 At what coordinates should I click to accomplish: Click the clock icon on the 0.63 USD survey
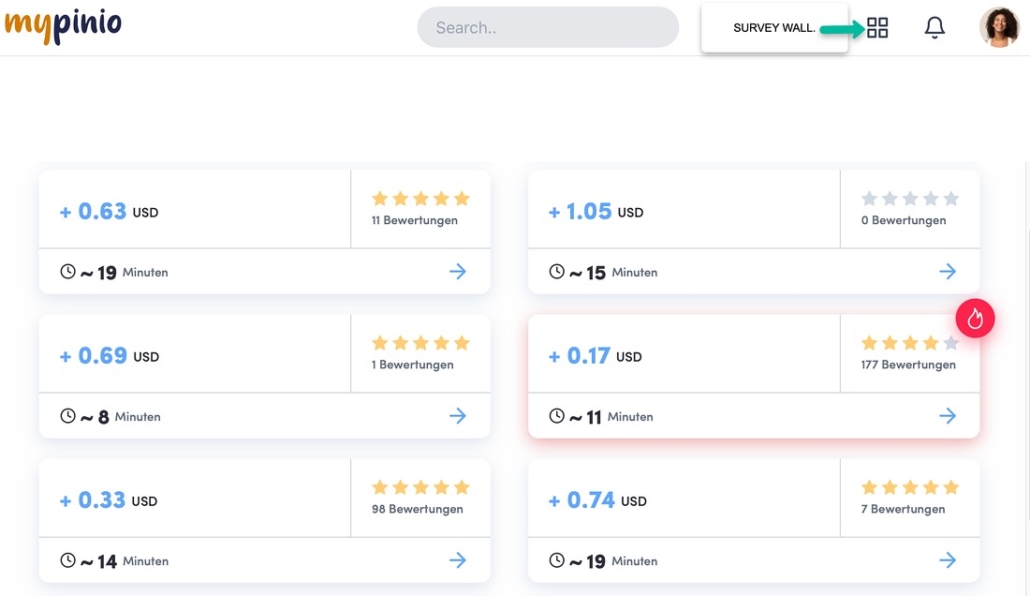coord(67,271)
